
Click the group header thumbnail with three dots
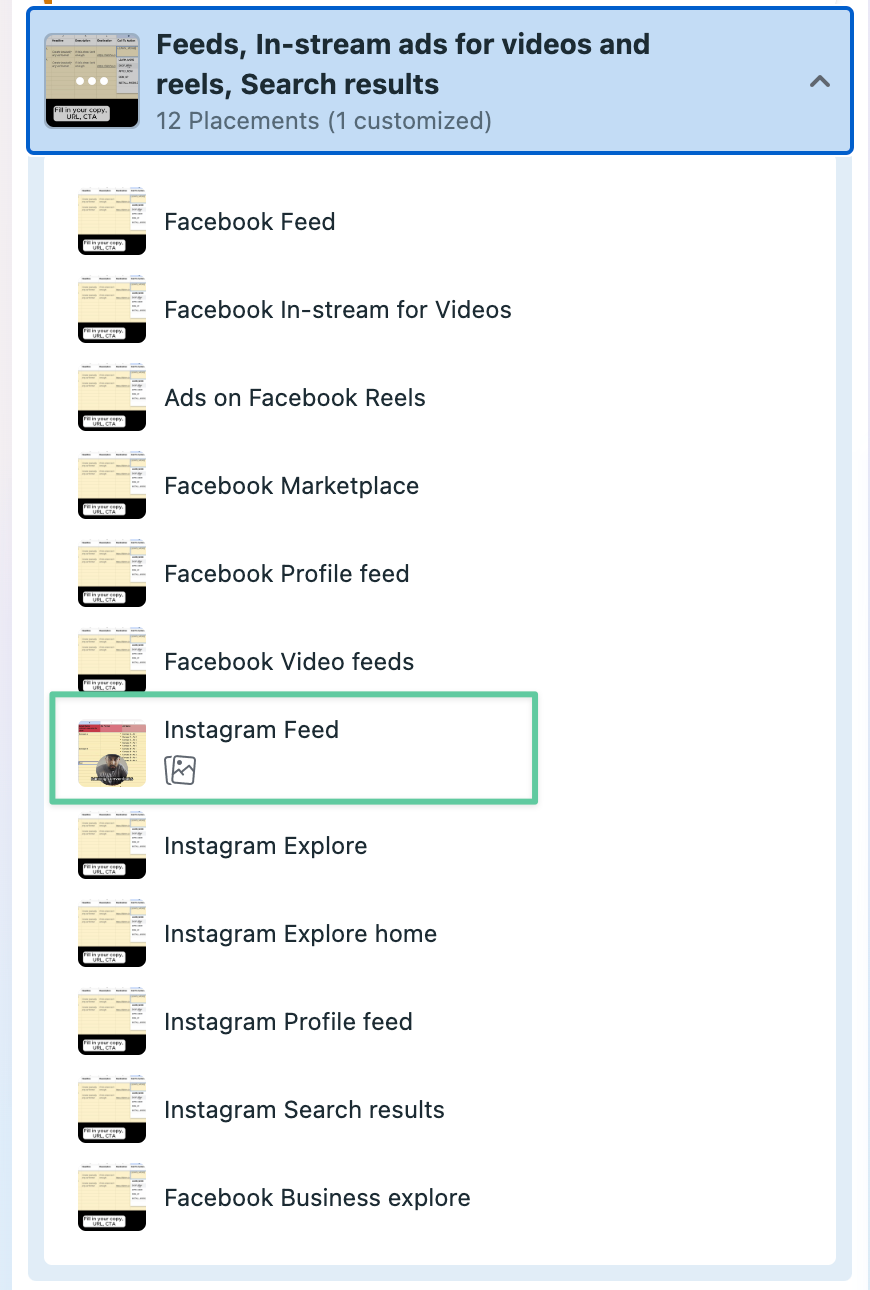(x=92, y=81)
